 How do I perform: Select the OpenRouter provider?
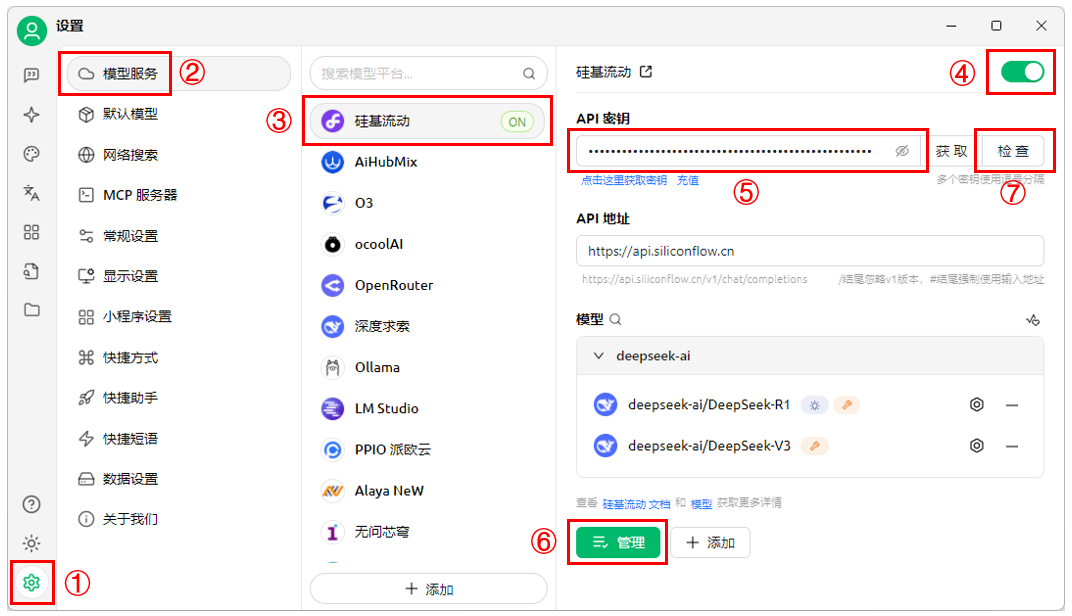pyautogui.click(x=428, y=285)
